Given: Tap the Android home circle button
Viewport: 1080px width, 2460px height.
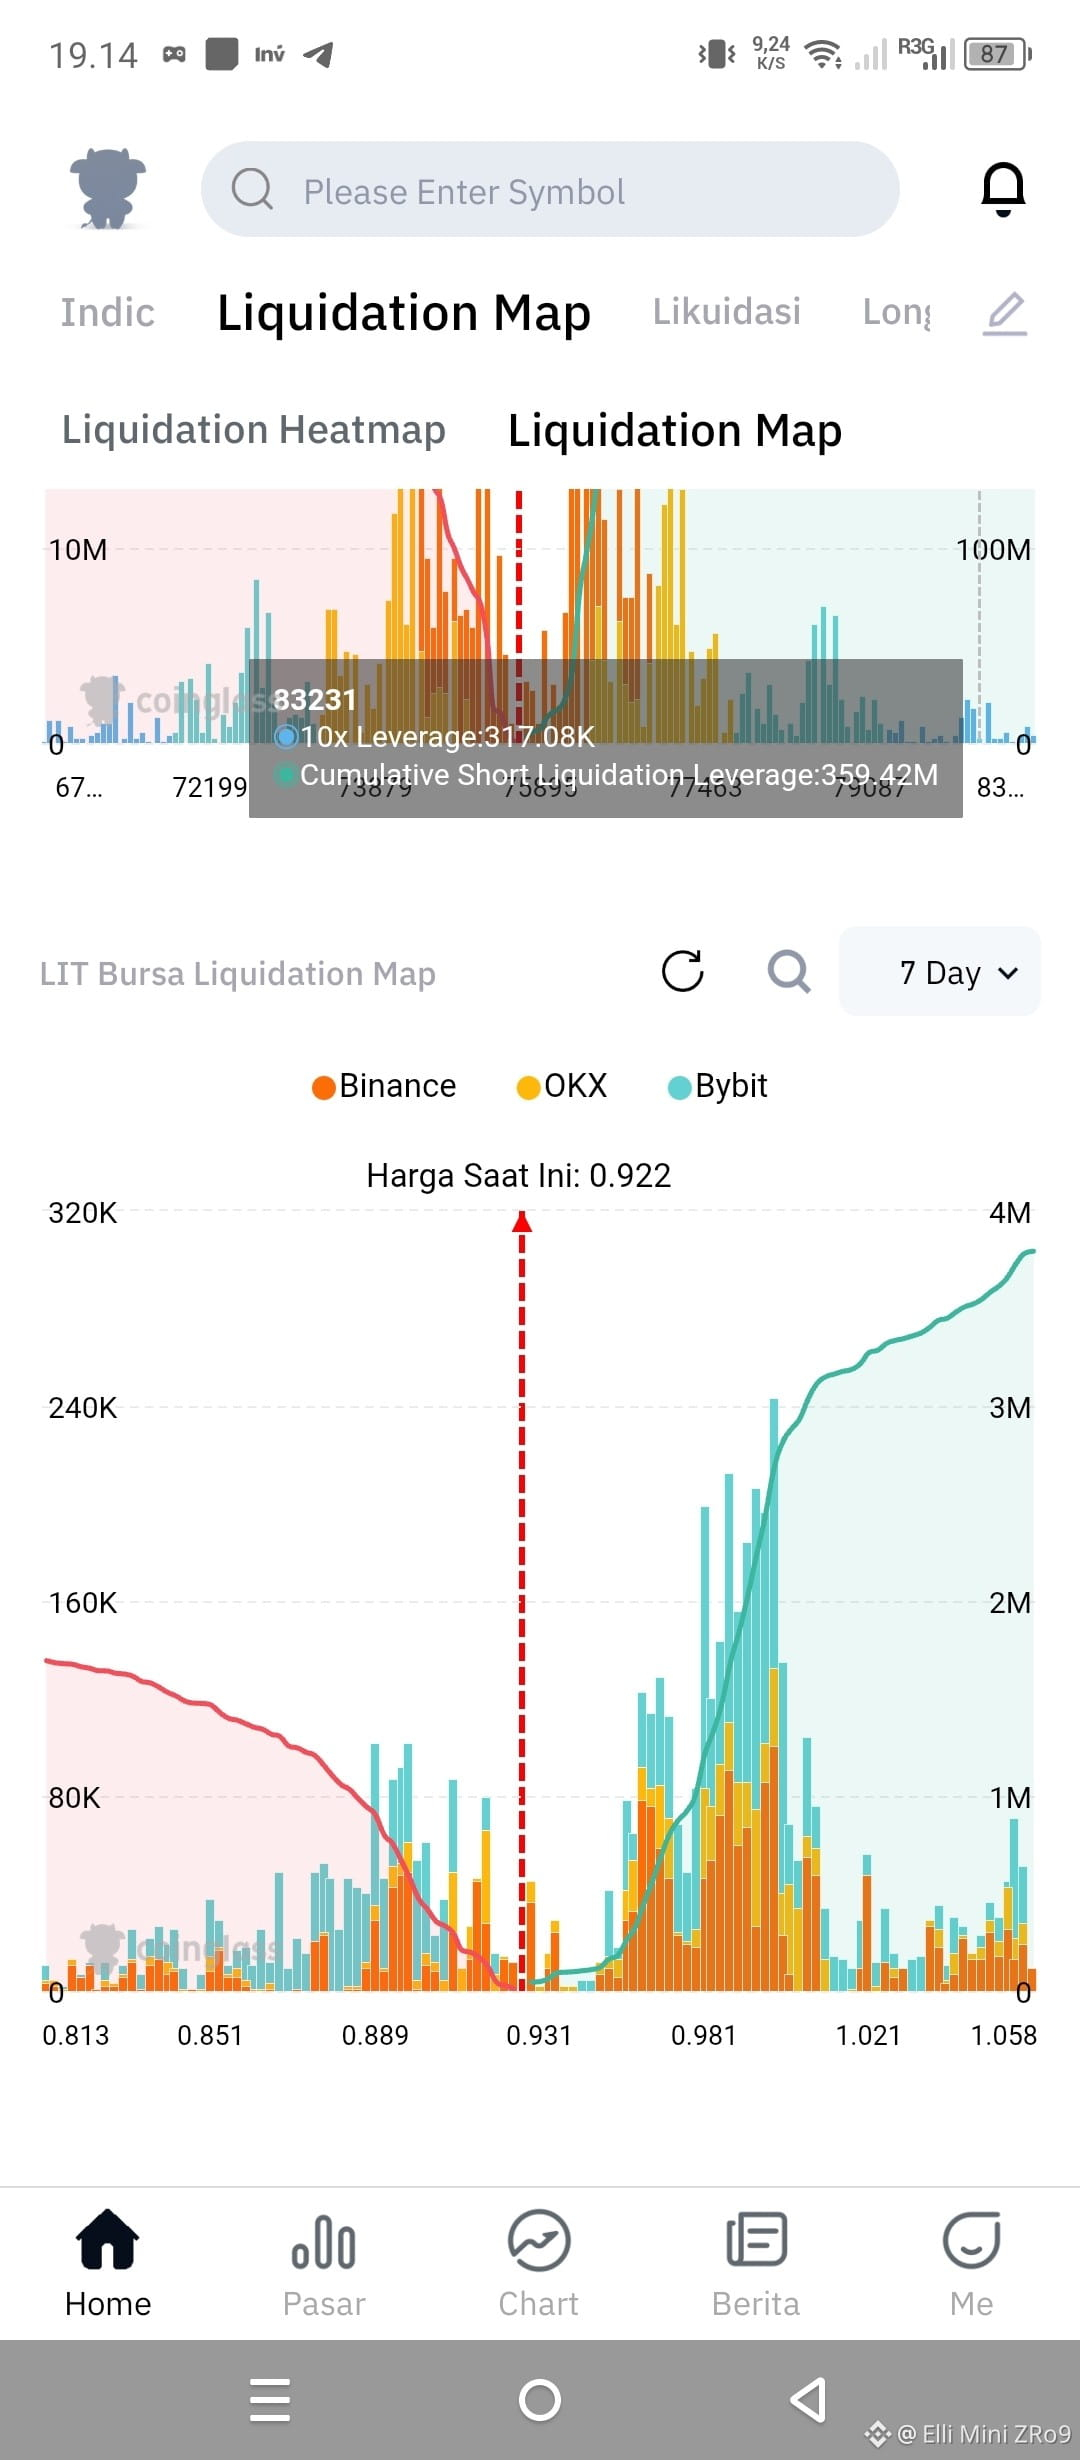Looking at the screenshot, I should (x=540, y=2400).
